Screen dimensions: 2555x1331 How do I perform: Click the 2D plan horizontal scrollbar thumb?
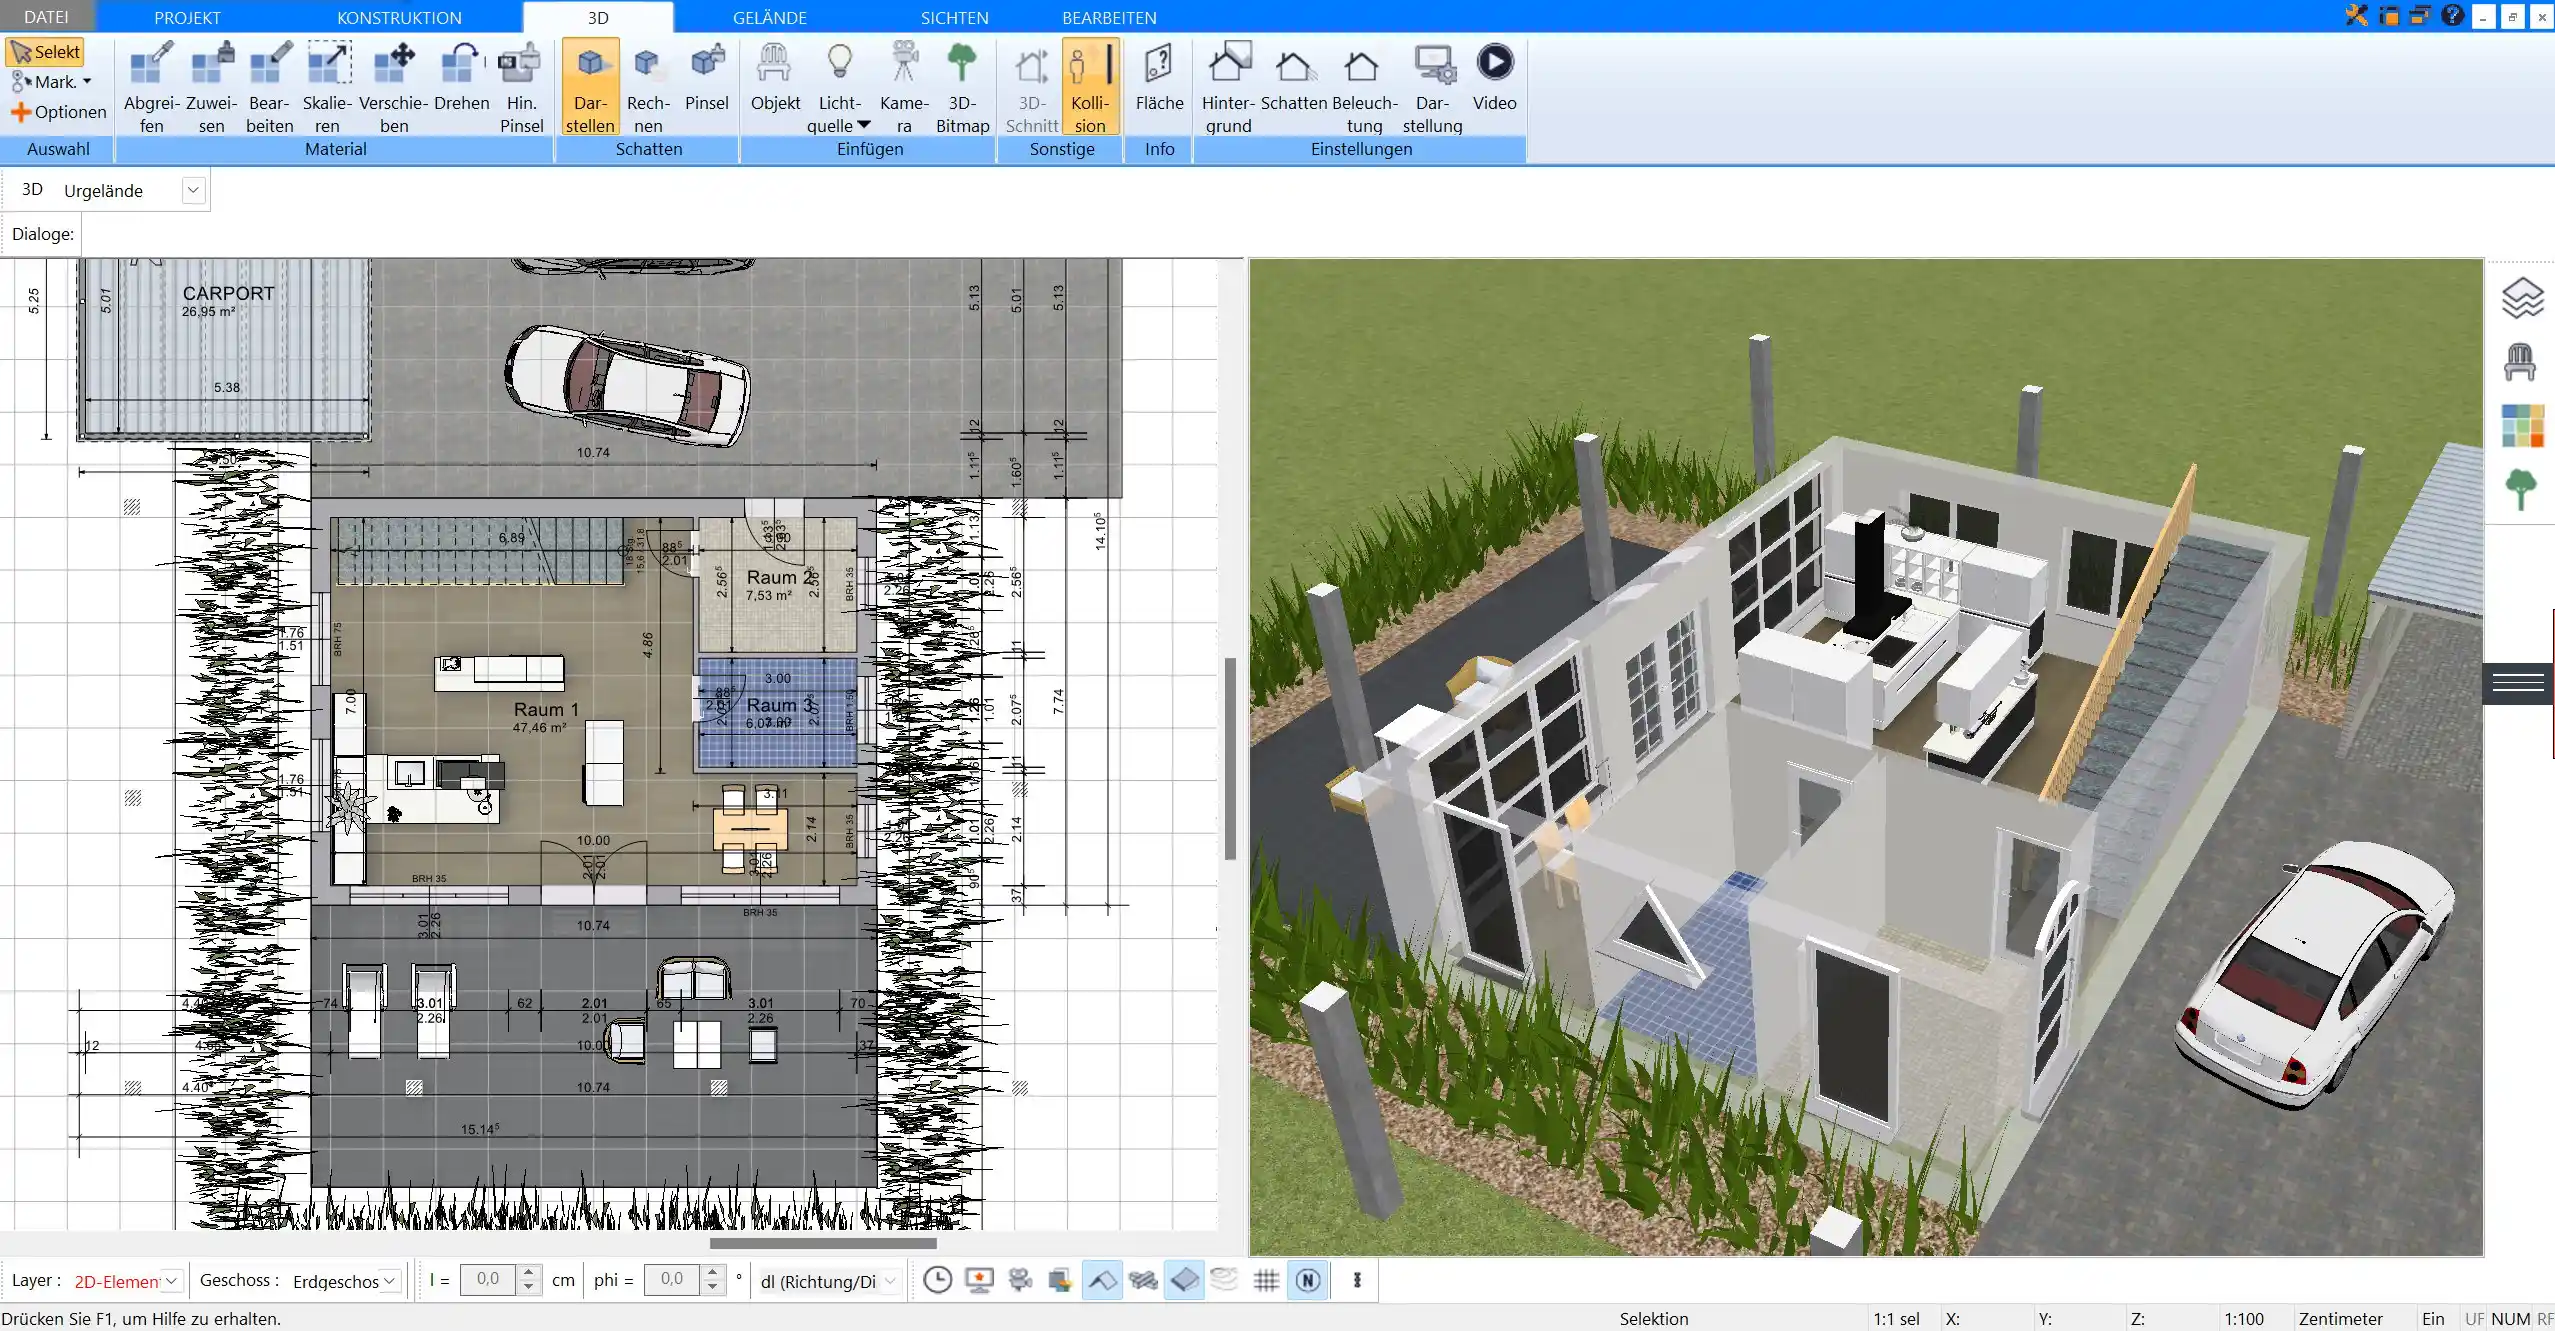tap(823, 1243)
